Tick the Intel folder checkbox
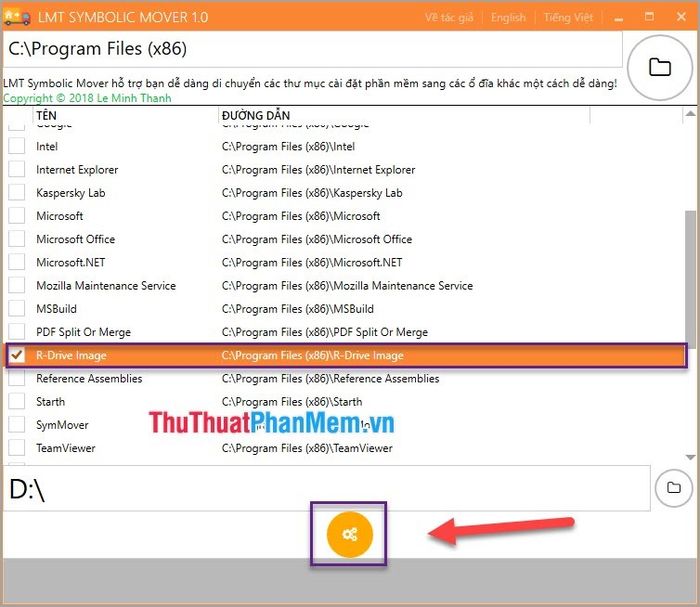 [17, 146]
